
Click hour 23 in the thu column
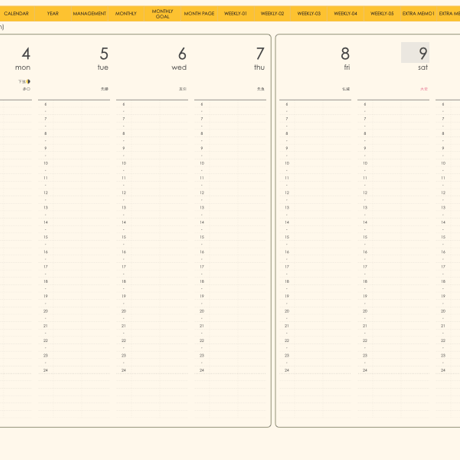tap(202, 355)
